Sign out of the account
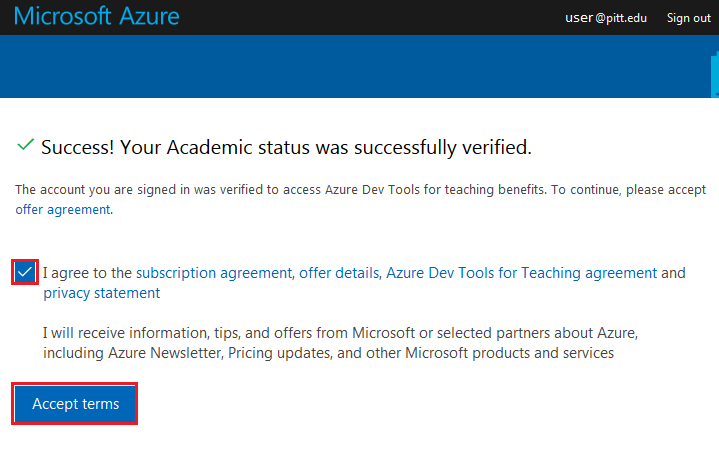This screenshot has width=719, height=449. (x=688, y=18)
